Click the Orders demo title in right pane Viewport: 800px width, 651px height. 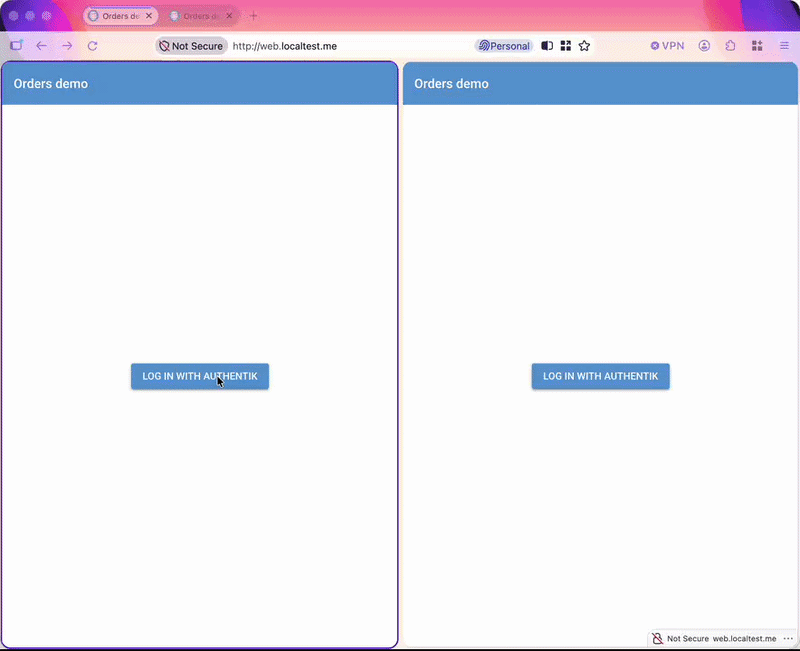[x=451, y=84]
